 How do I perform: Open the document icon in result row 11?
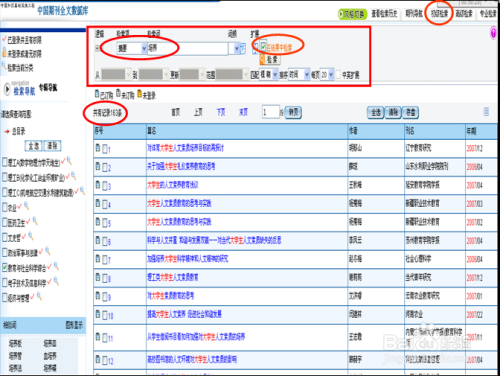click(x=98, y=337)
